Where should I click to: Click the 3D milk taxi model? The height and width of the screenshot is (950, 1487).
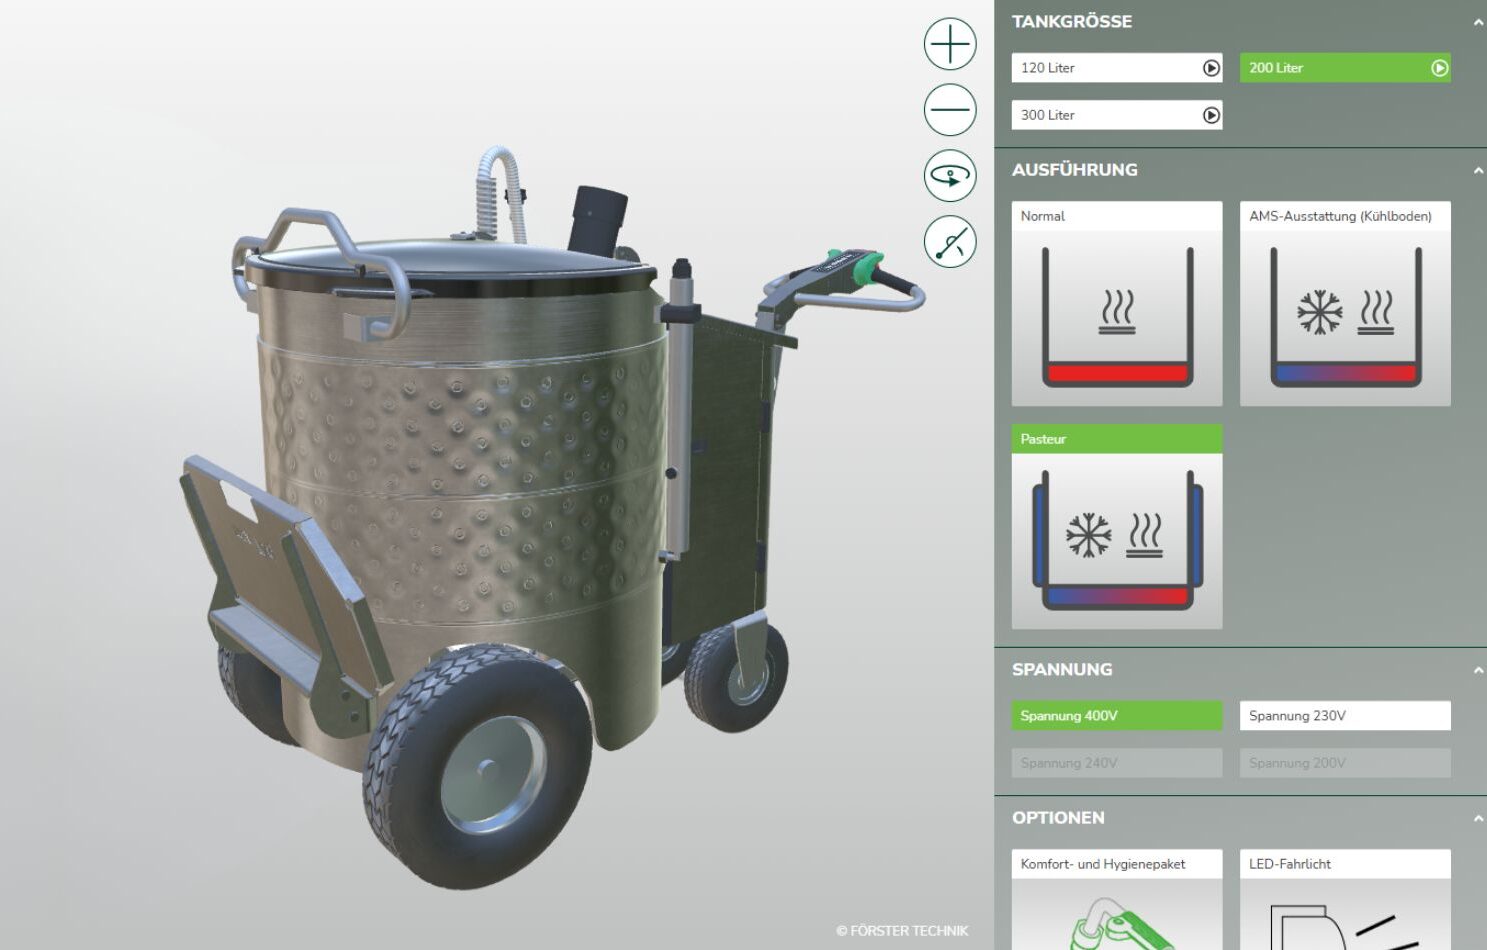[x=470, y=500]
